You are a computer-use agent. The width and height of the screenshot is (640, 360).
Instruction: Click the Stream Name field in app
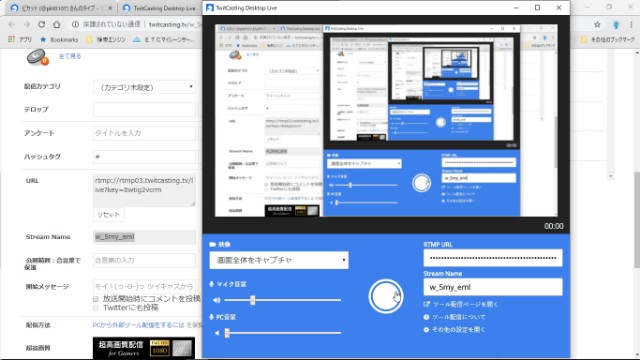pyautogui.click(x=493, y=287)
